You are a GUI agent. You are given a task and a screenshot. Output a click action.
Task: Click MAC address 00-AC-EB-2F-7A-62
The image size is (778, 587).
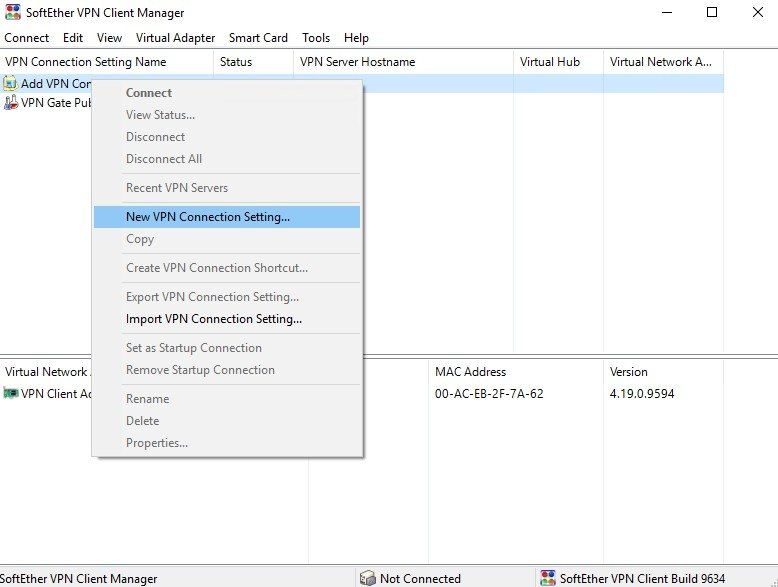pos(489,393)
